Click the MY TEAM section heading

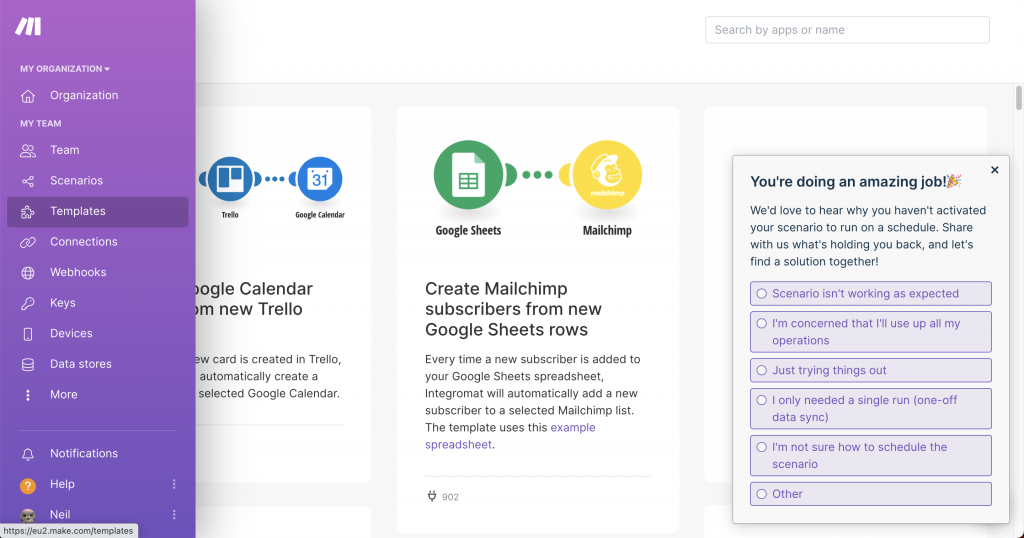click(x=40, y=123)
